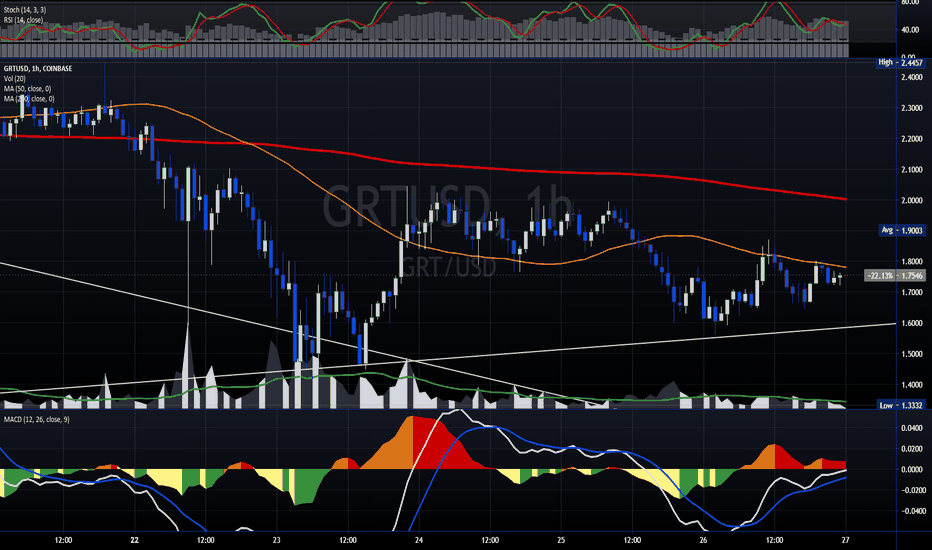Click the 1.7000 price axis value
This screenshot has width=932, height=550.
912,293
